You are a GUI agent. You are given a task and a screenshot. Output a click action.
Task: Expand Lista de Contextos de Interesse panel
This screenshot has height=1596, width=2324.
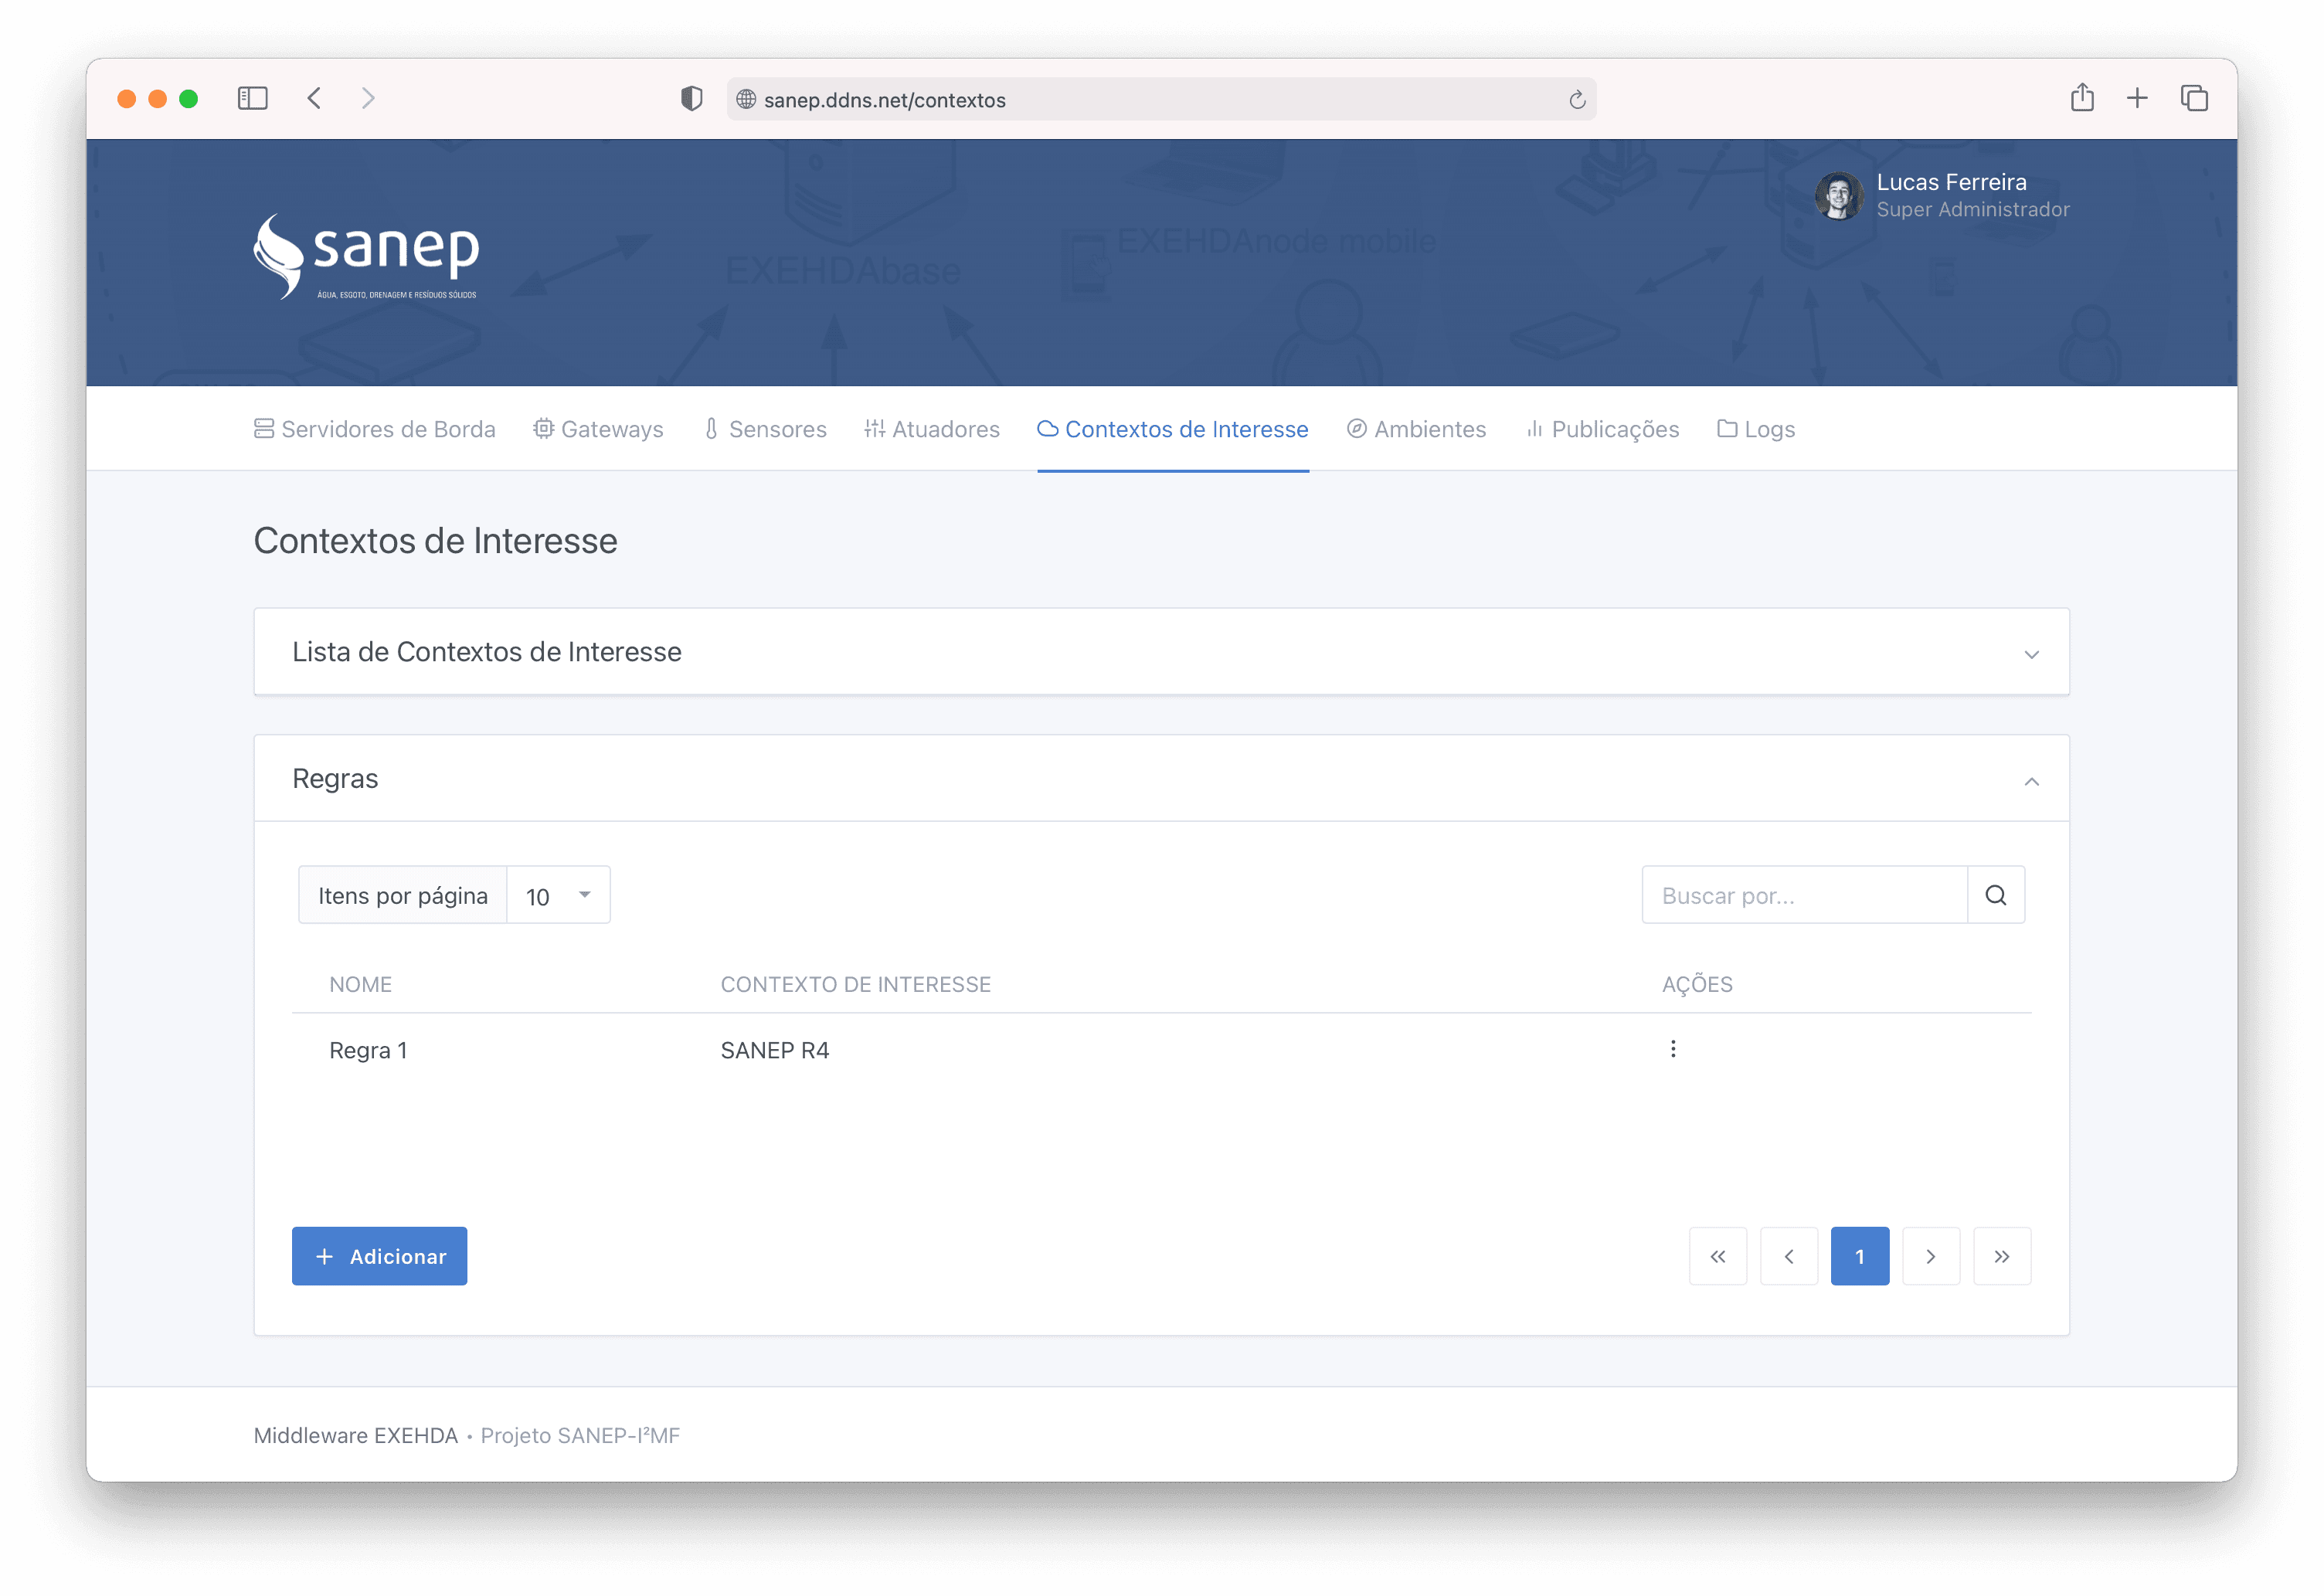coord(2031,654)
